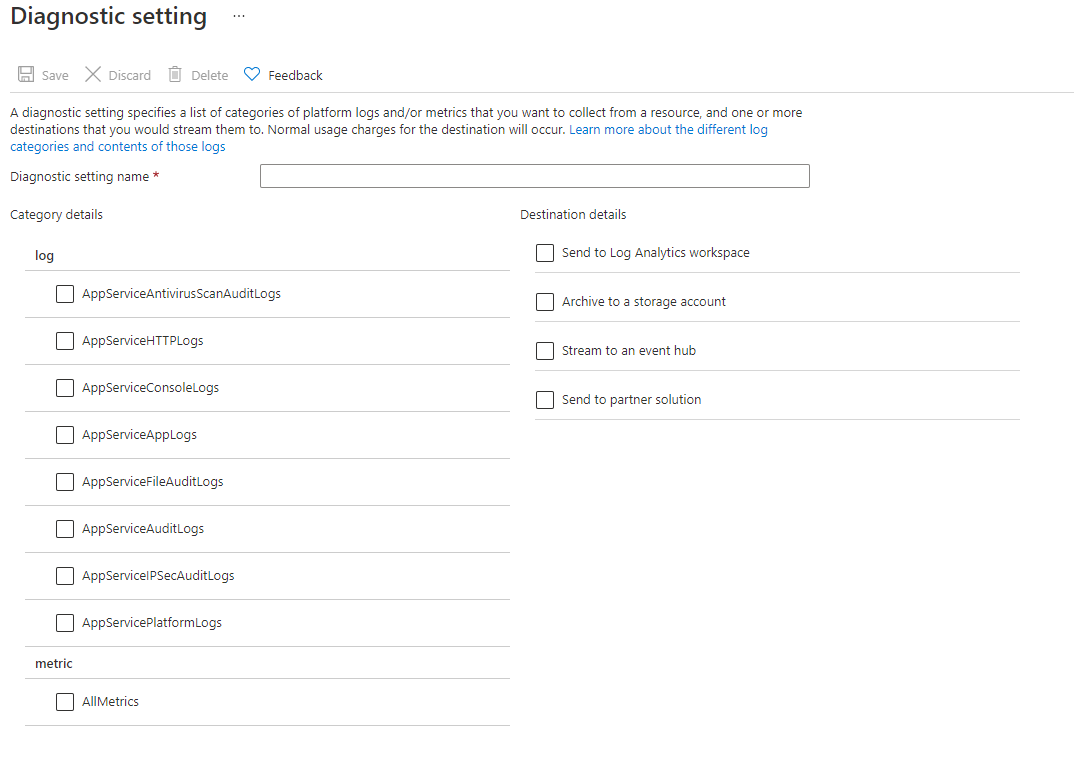Click the AllMetrics label text
The width and height of the screenshot is (1074, 759).
click(110, 701)
